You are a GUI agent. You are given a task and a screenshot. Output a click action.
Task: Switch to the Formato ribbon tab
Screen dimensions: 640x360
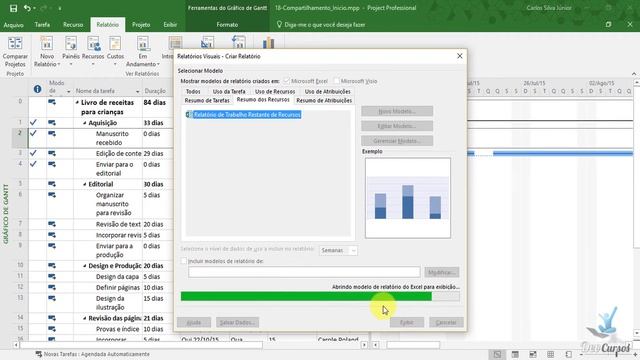click(227, 25)
